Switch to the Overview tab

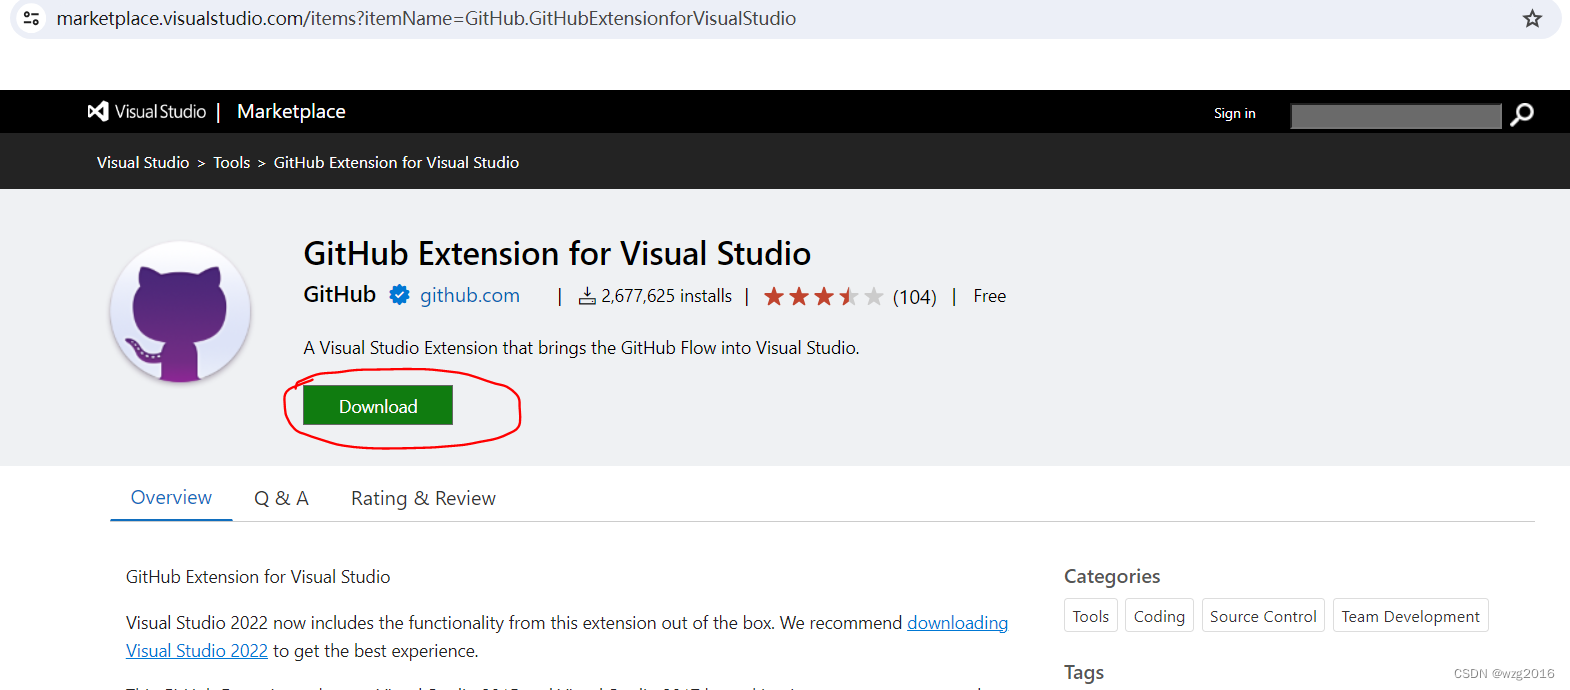pos(171,497)
